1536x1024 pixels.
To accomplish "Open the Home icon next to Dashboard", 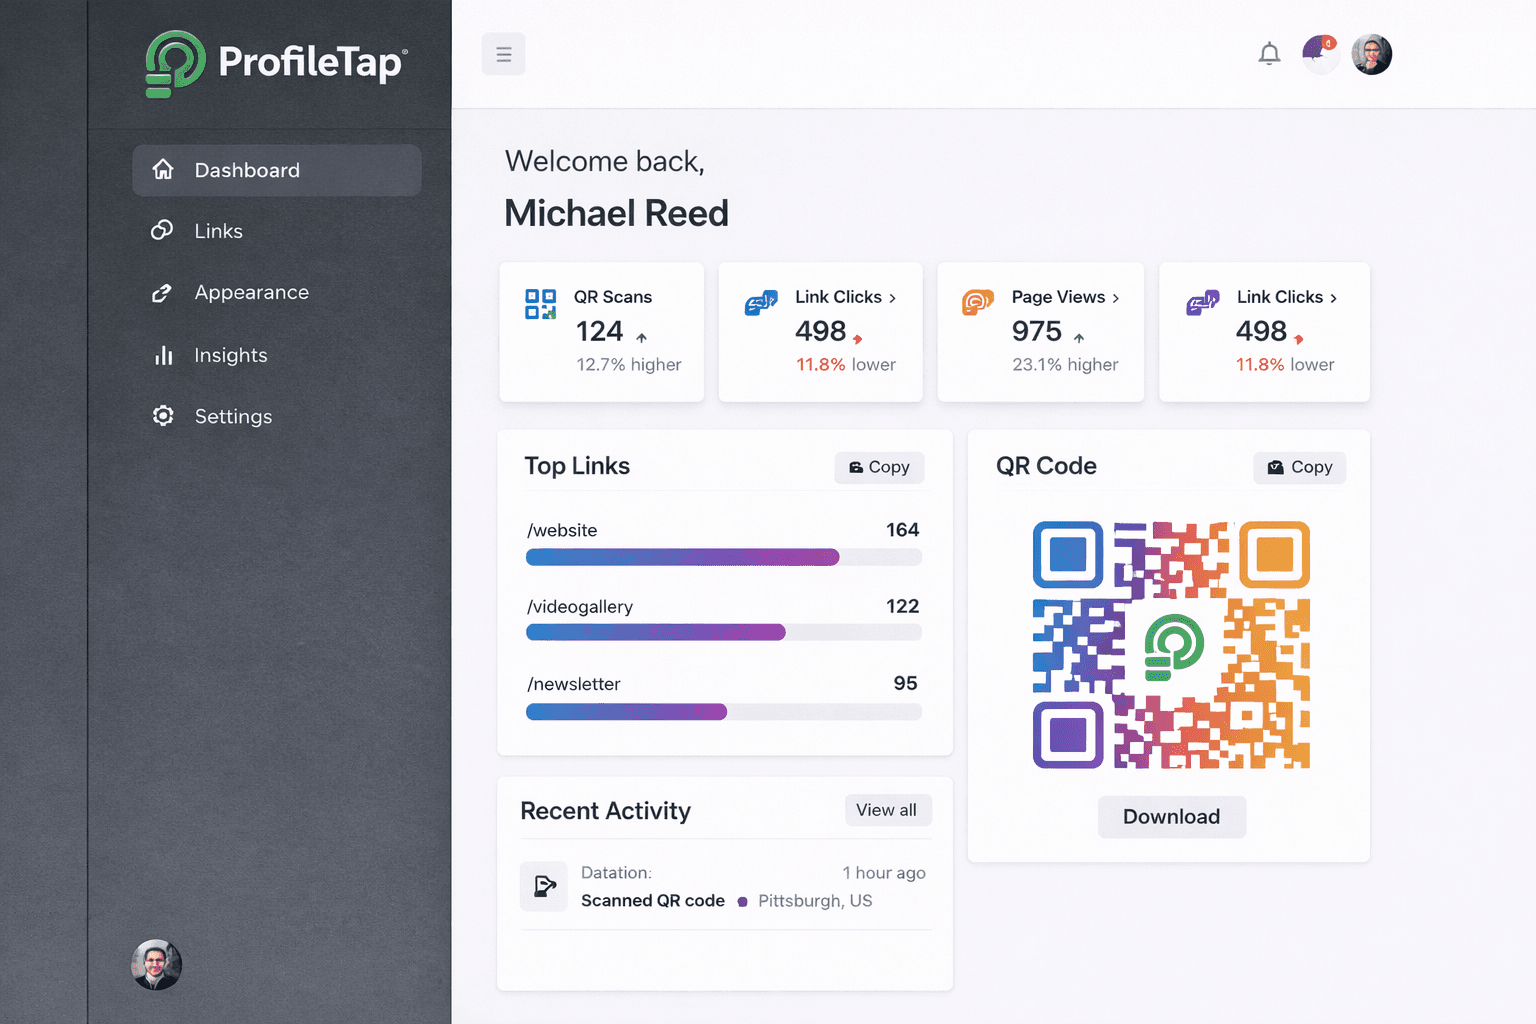I will tap(163, 170).
